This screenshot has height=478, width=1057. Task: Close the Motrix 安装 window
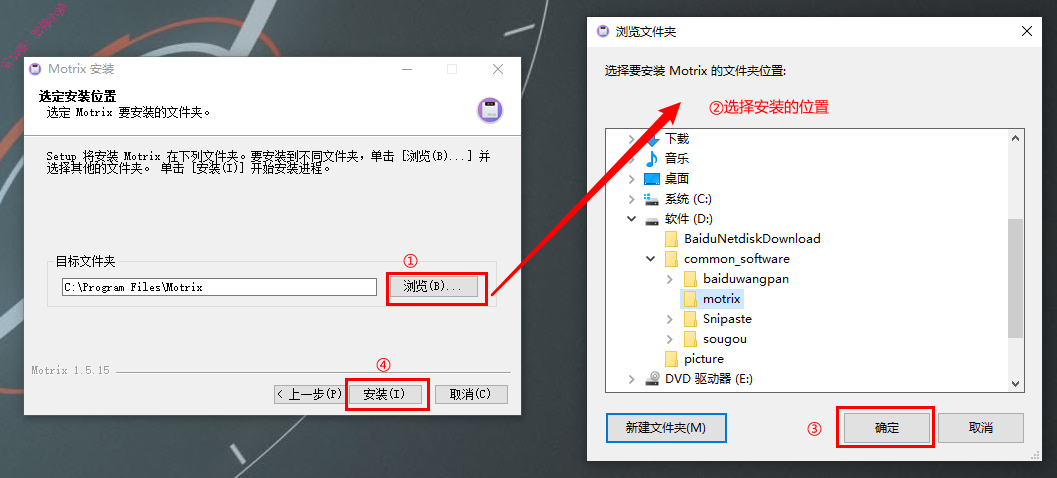(497, 69)
